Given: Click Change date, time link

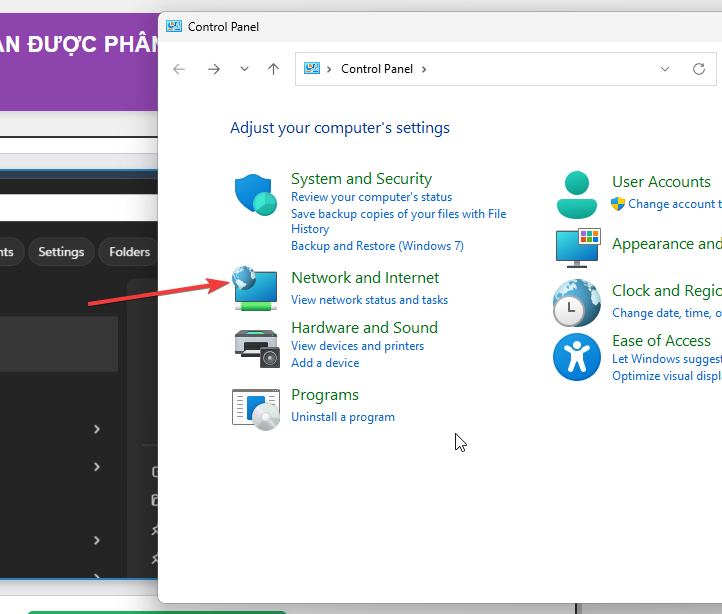Looking at the screenshot, I should click(667, 313).
